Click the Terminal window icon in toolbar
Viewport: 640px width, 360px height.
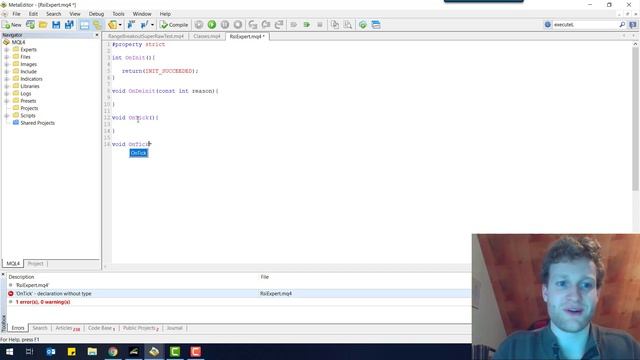click(x=376, y=25)
